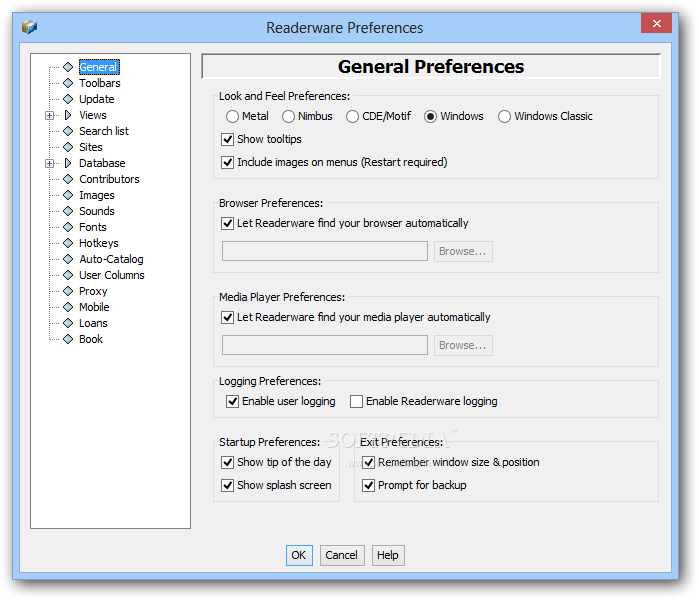Expand the Database tree node
The image size is (699, 600).
coord(49,164)
